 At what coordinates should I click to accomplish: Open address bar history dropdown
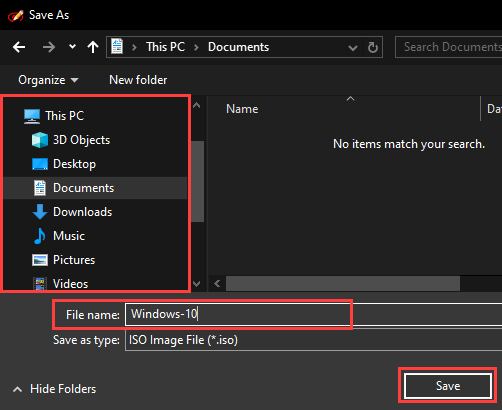pyautogui.click(x=353, y=48)
